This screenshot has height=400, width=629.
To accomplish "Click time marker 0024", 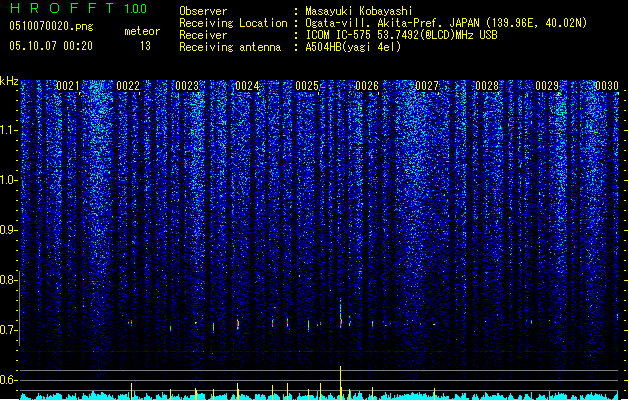I will coord(248,86).
